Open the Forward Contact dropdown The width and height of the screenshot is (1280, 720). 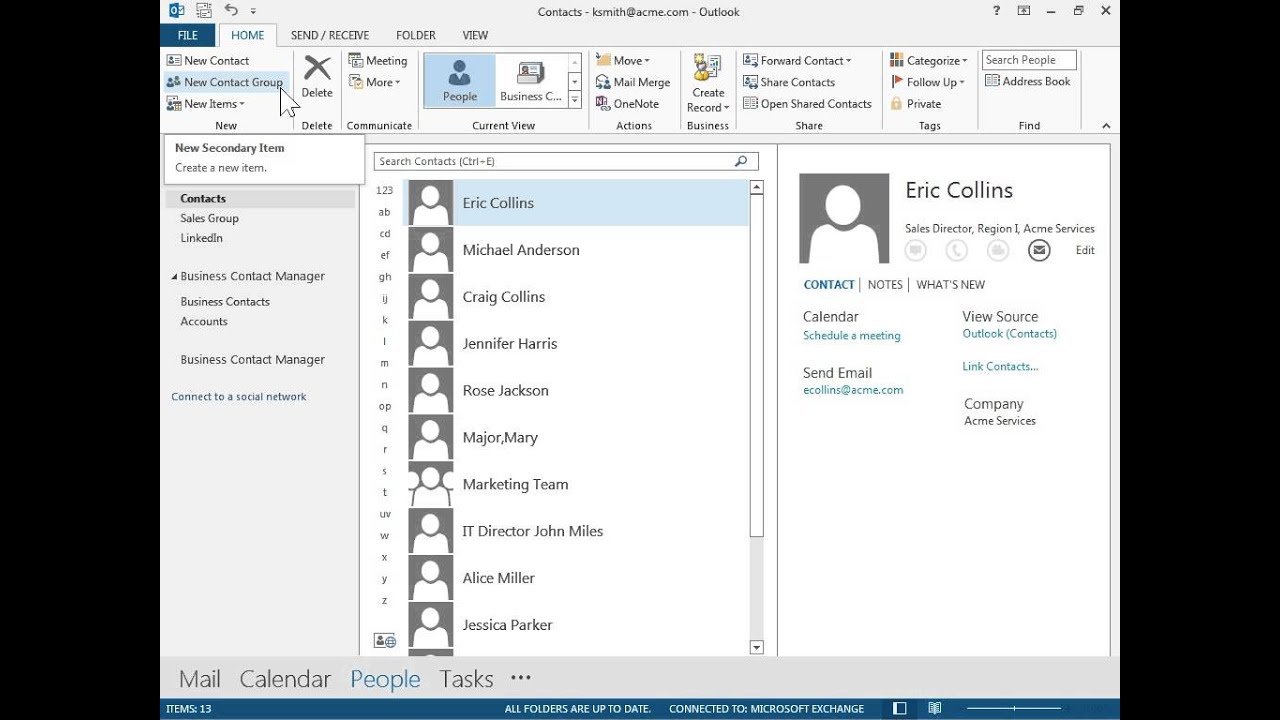797,61
